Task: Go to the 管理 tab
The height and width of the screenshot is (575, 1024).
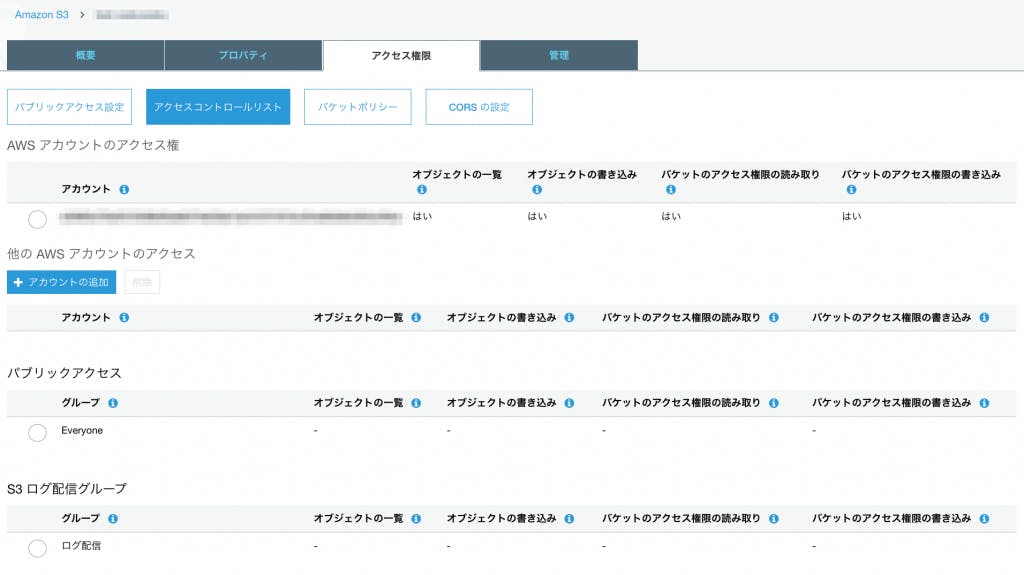Action: point(558,55)
